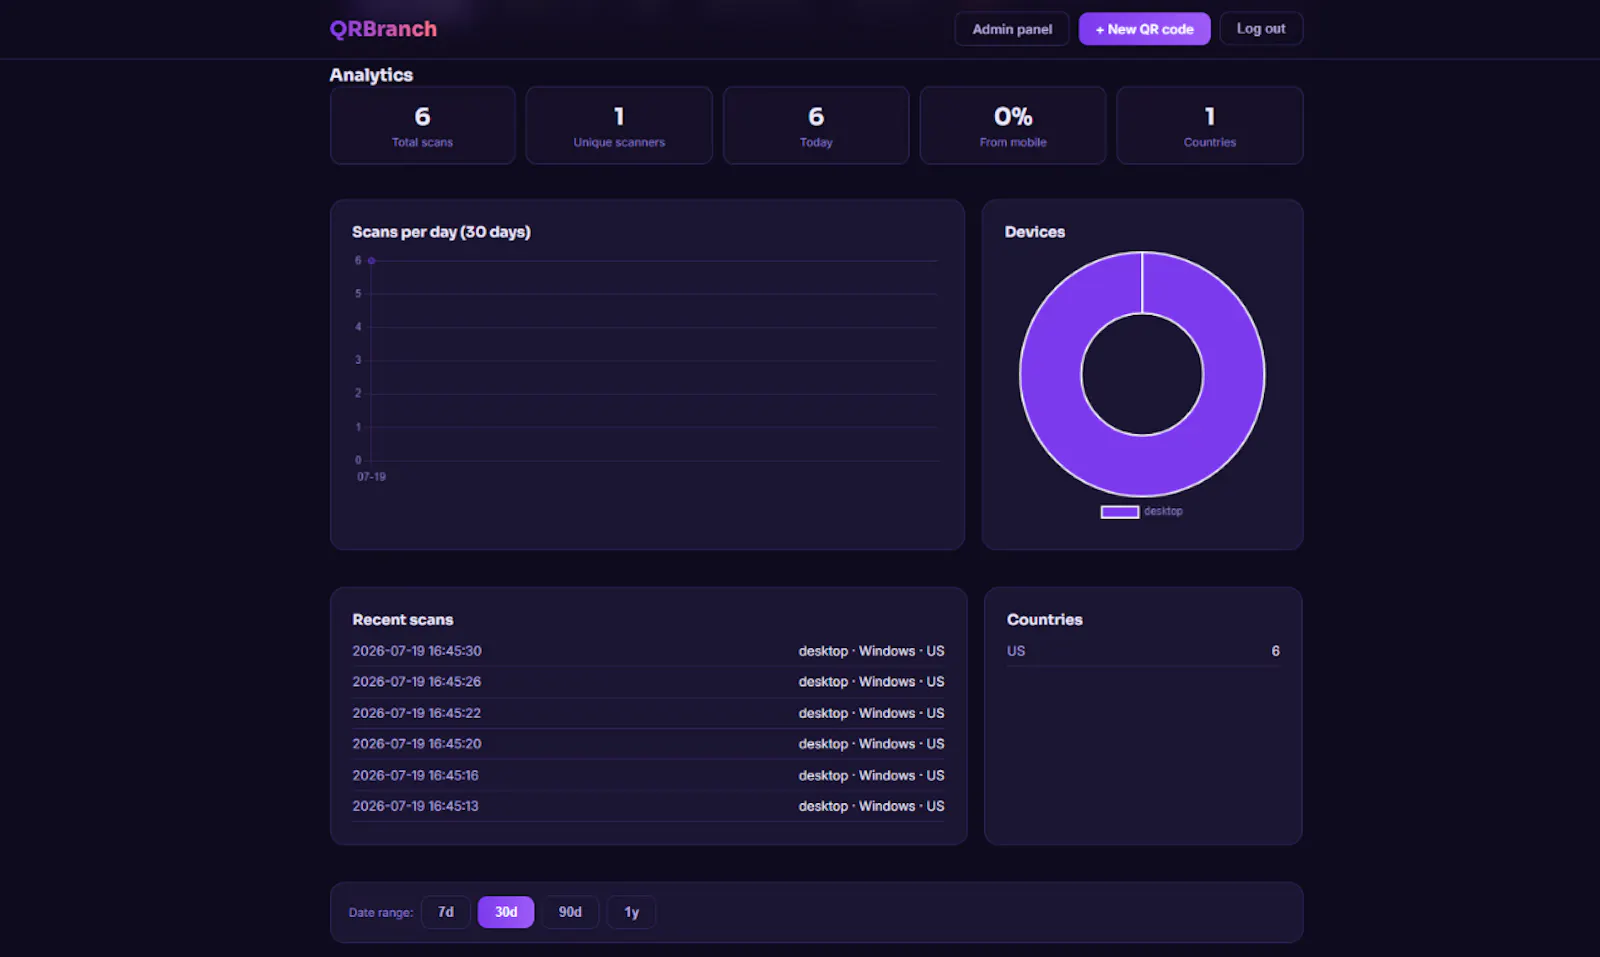Select the 90d date range
Screen dimensions: 1600x957
coord(570,912)
